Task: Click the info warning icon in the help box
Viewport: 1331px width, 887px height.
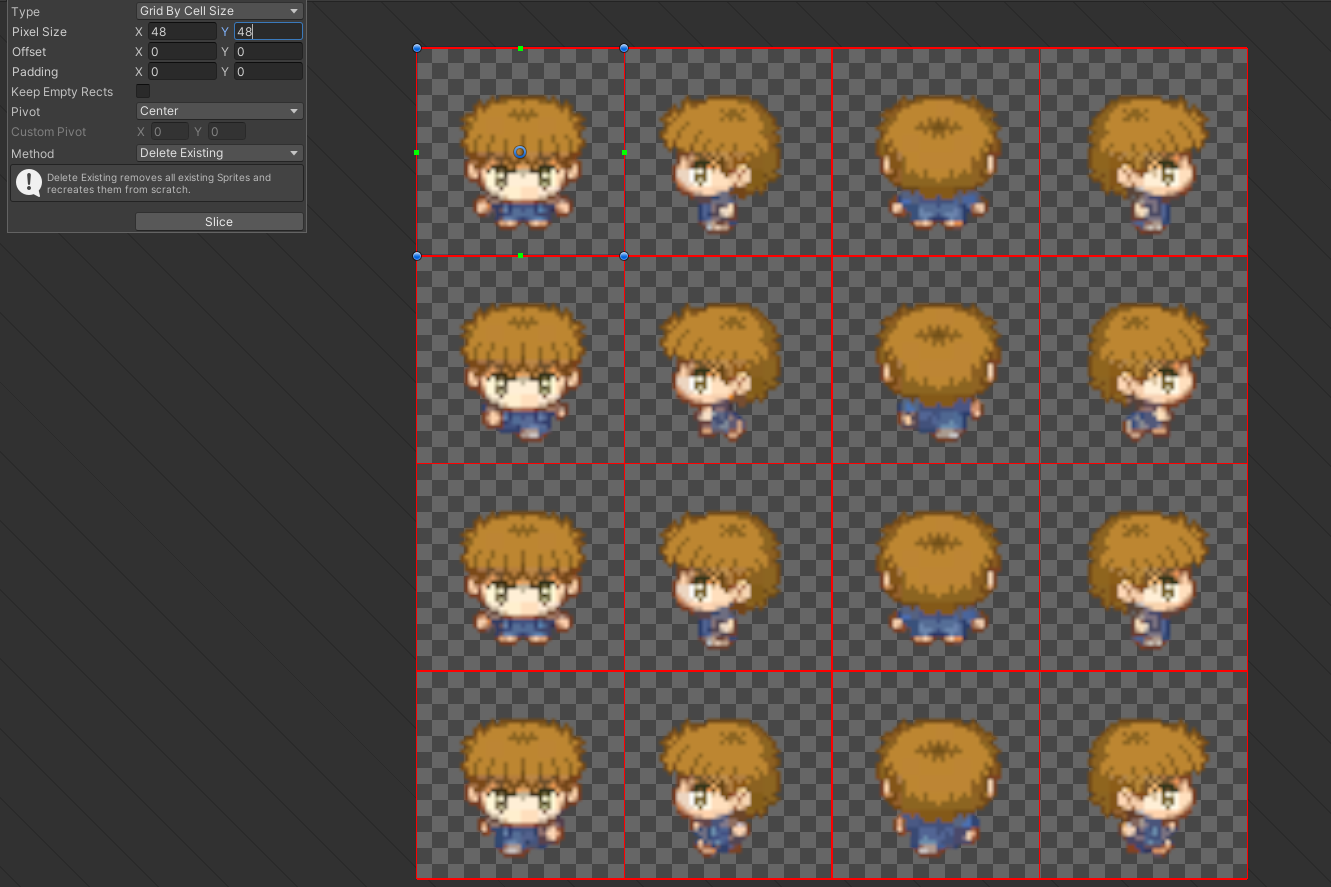Action: coord(29,183)
